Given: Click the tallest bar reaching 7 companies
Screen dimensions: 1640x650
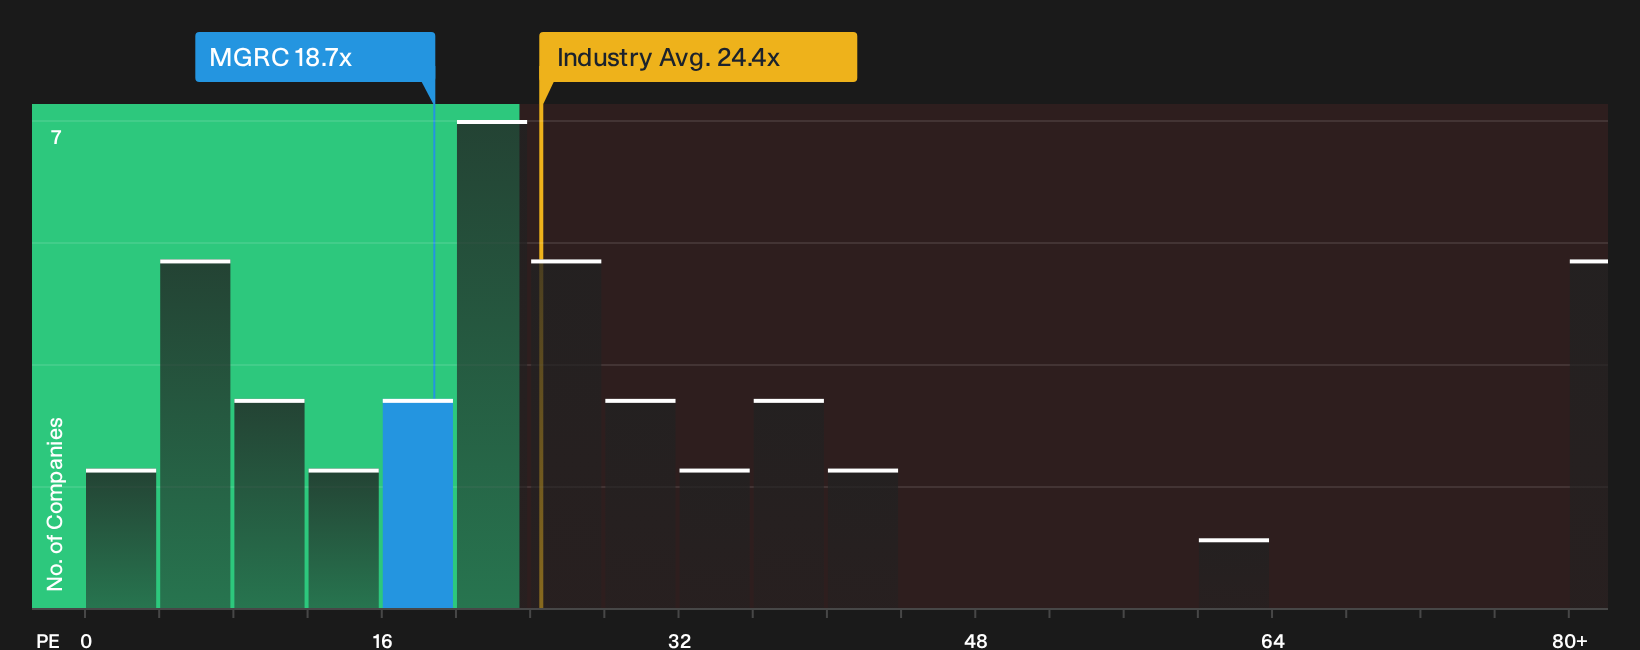Looking at the screenshot, I should 491,364.
